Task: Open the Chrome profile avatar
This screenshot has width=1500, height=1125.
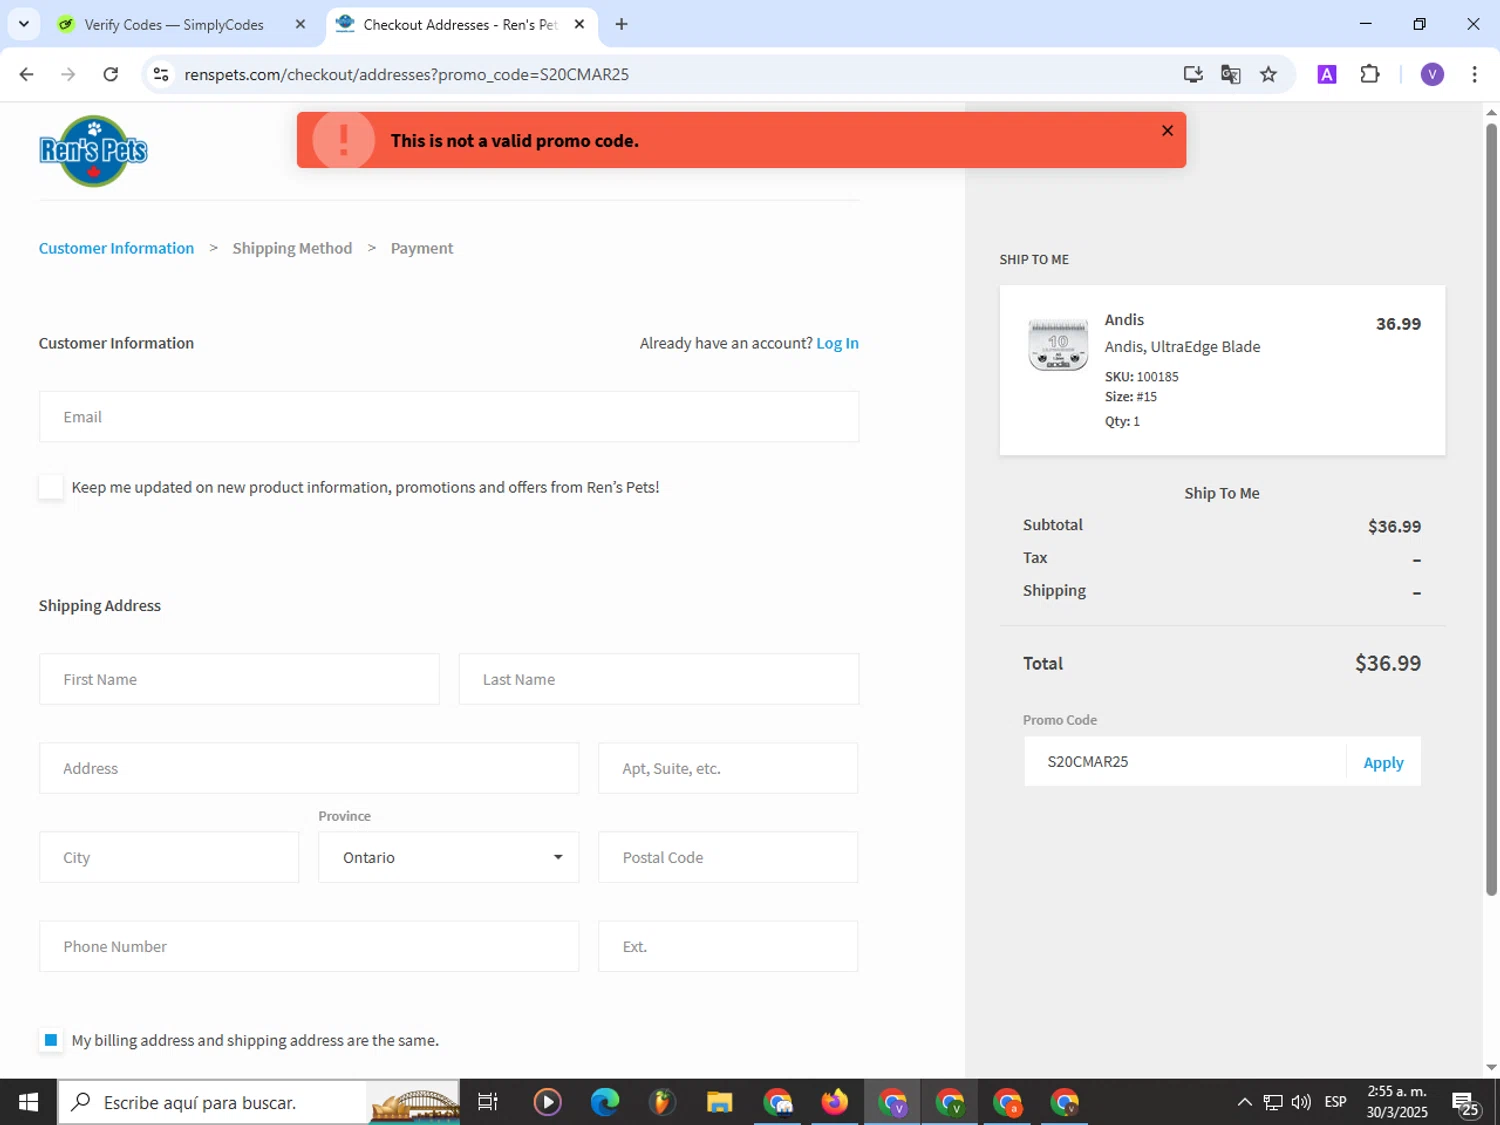Action: click(1432, 74)
